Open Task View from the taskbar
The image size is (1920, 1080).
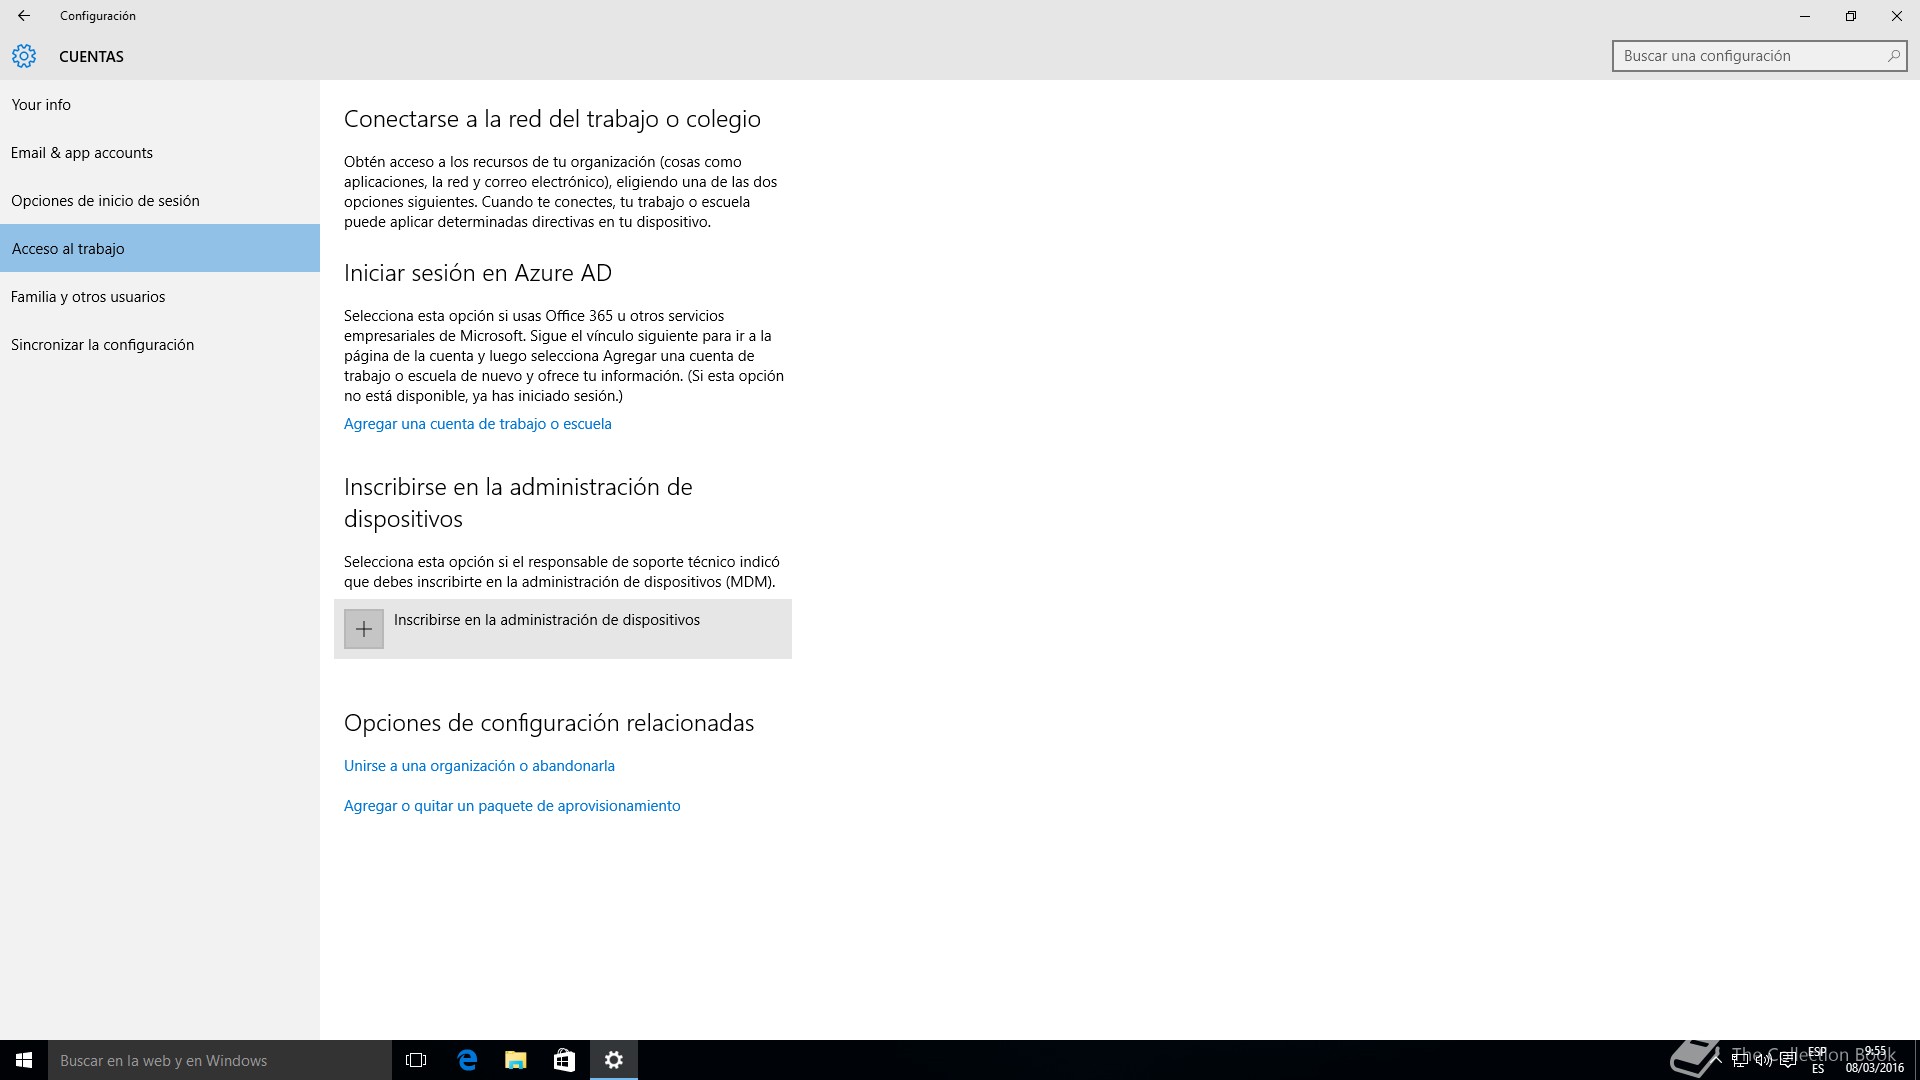[416, 1060]
